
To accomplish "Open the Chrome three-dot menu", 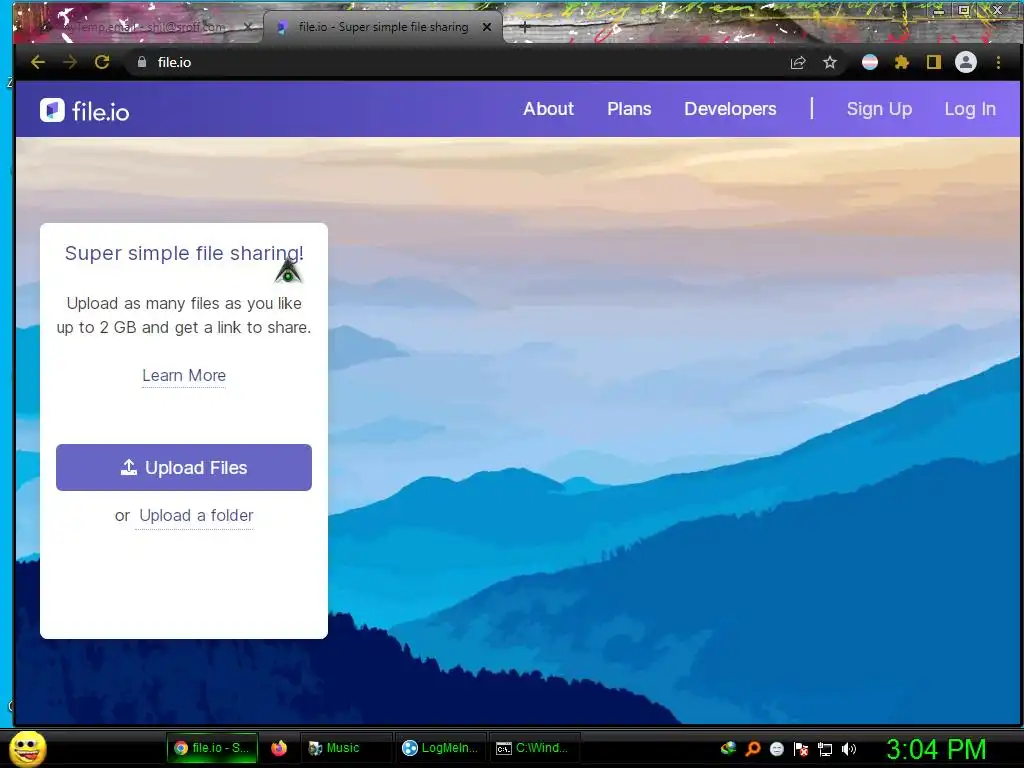I will click(x=998, y=62).
